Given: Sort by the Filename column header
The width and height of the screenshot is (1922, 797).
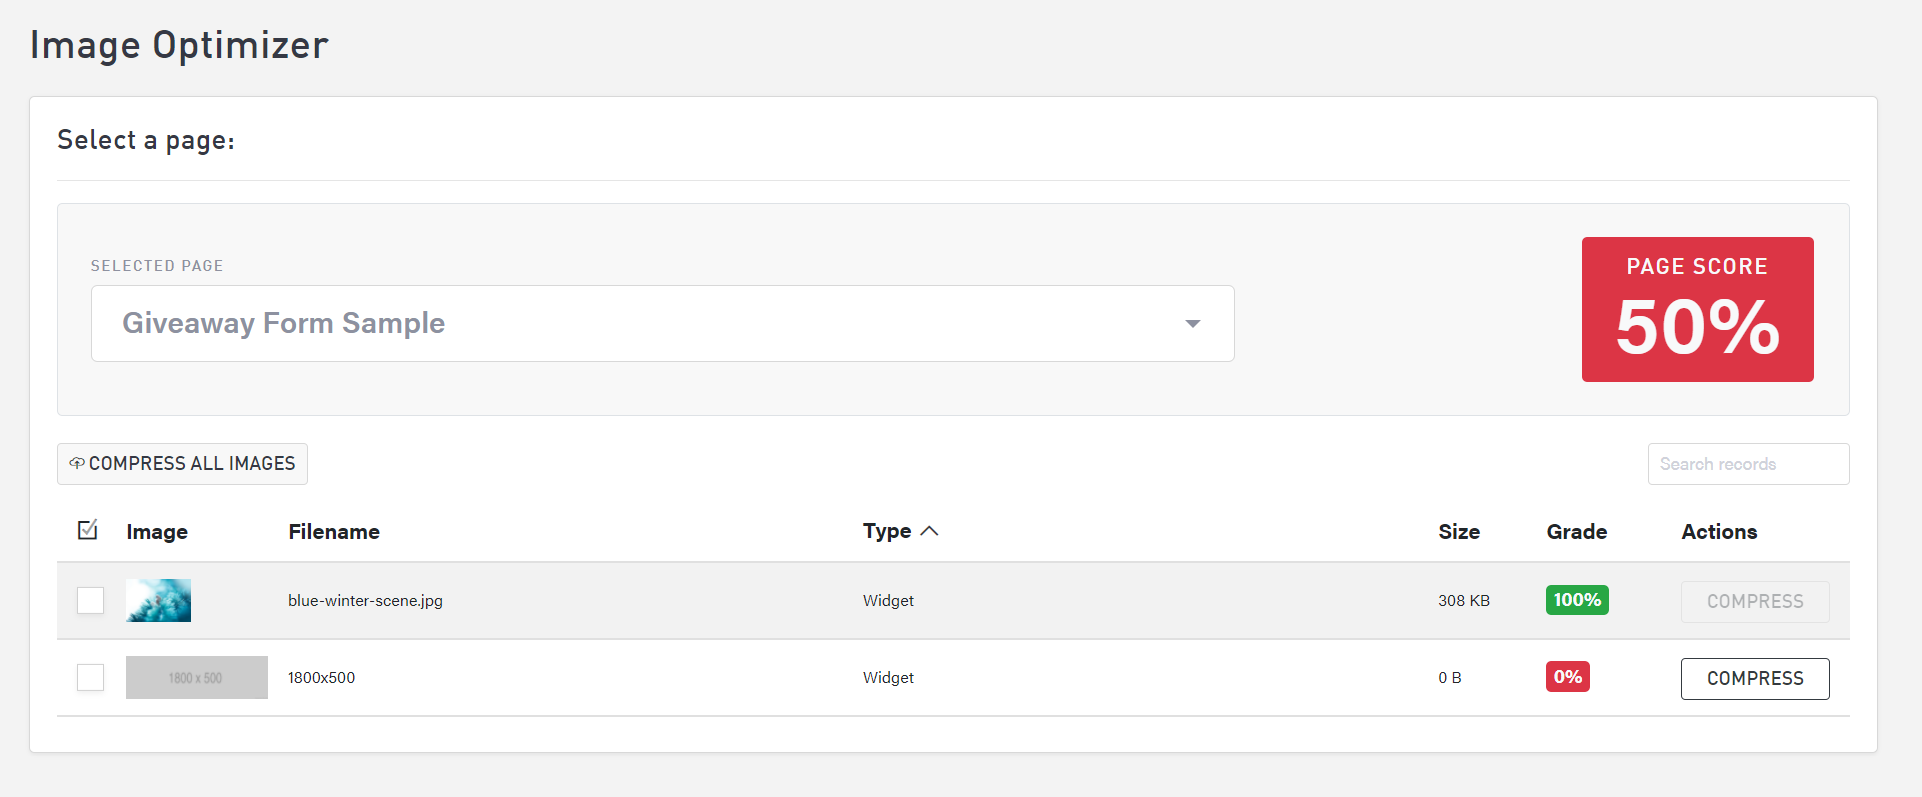Looking at the screenshot, I should pos(334,532).
